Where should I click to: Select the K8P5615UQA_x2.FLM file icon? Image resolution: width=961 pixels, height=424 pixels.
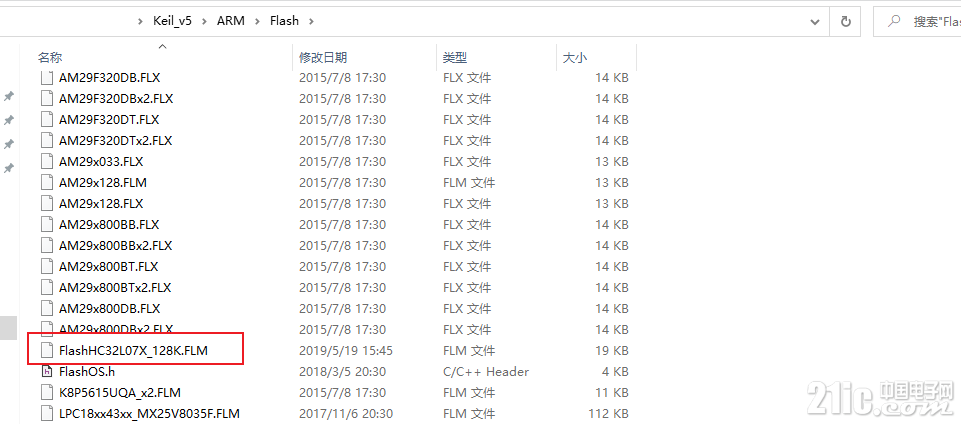[47, 392]
